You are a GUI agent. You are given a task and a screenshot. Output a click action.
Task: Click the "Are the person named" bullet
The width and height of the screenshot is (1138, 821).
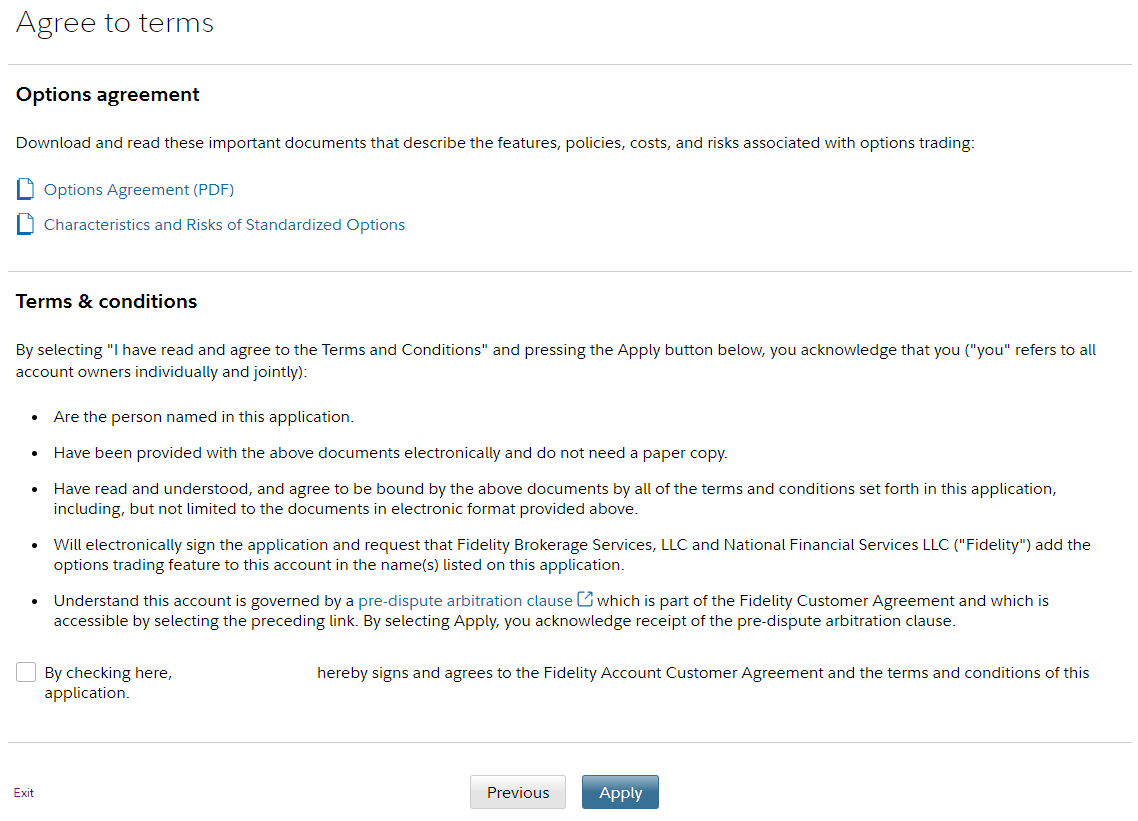coord(204,417)
